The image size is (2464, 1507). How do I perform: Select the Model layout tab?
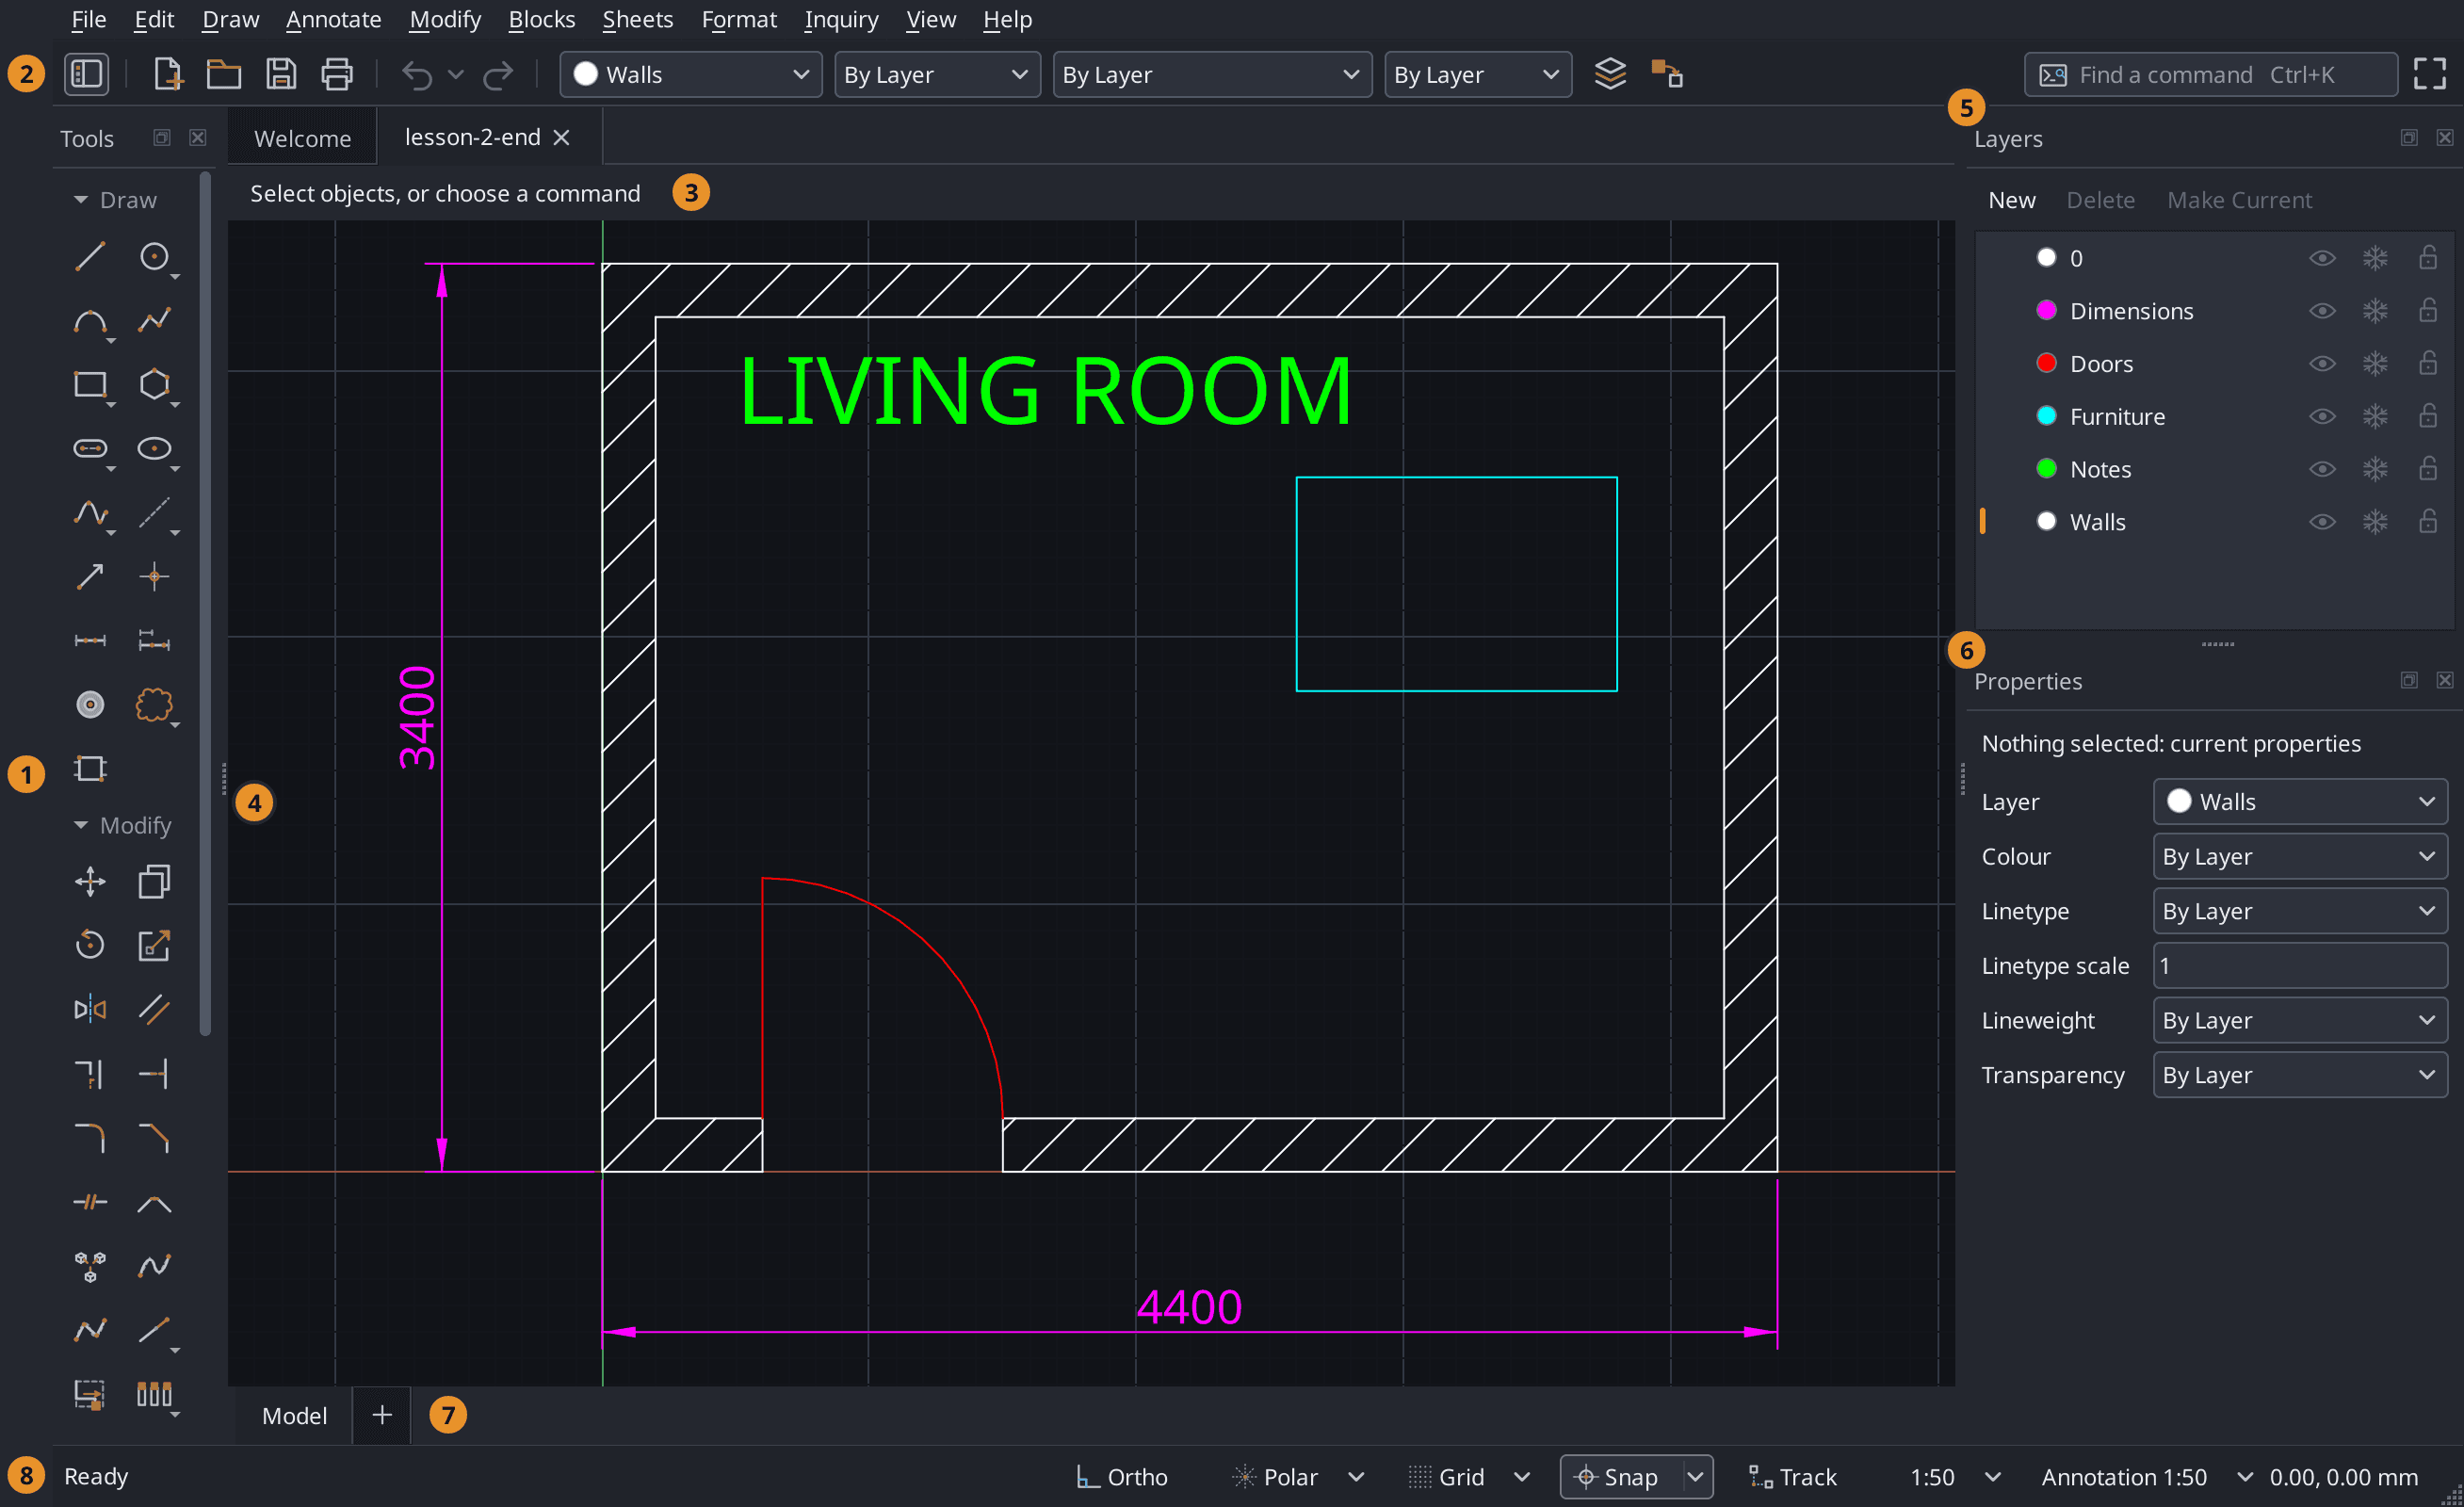(294, 1416)
